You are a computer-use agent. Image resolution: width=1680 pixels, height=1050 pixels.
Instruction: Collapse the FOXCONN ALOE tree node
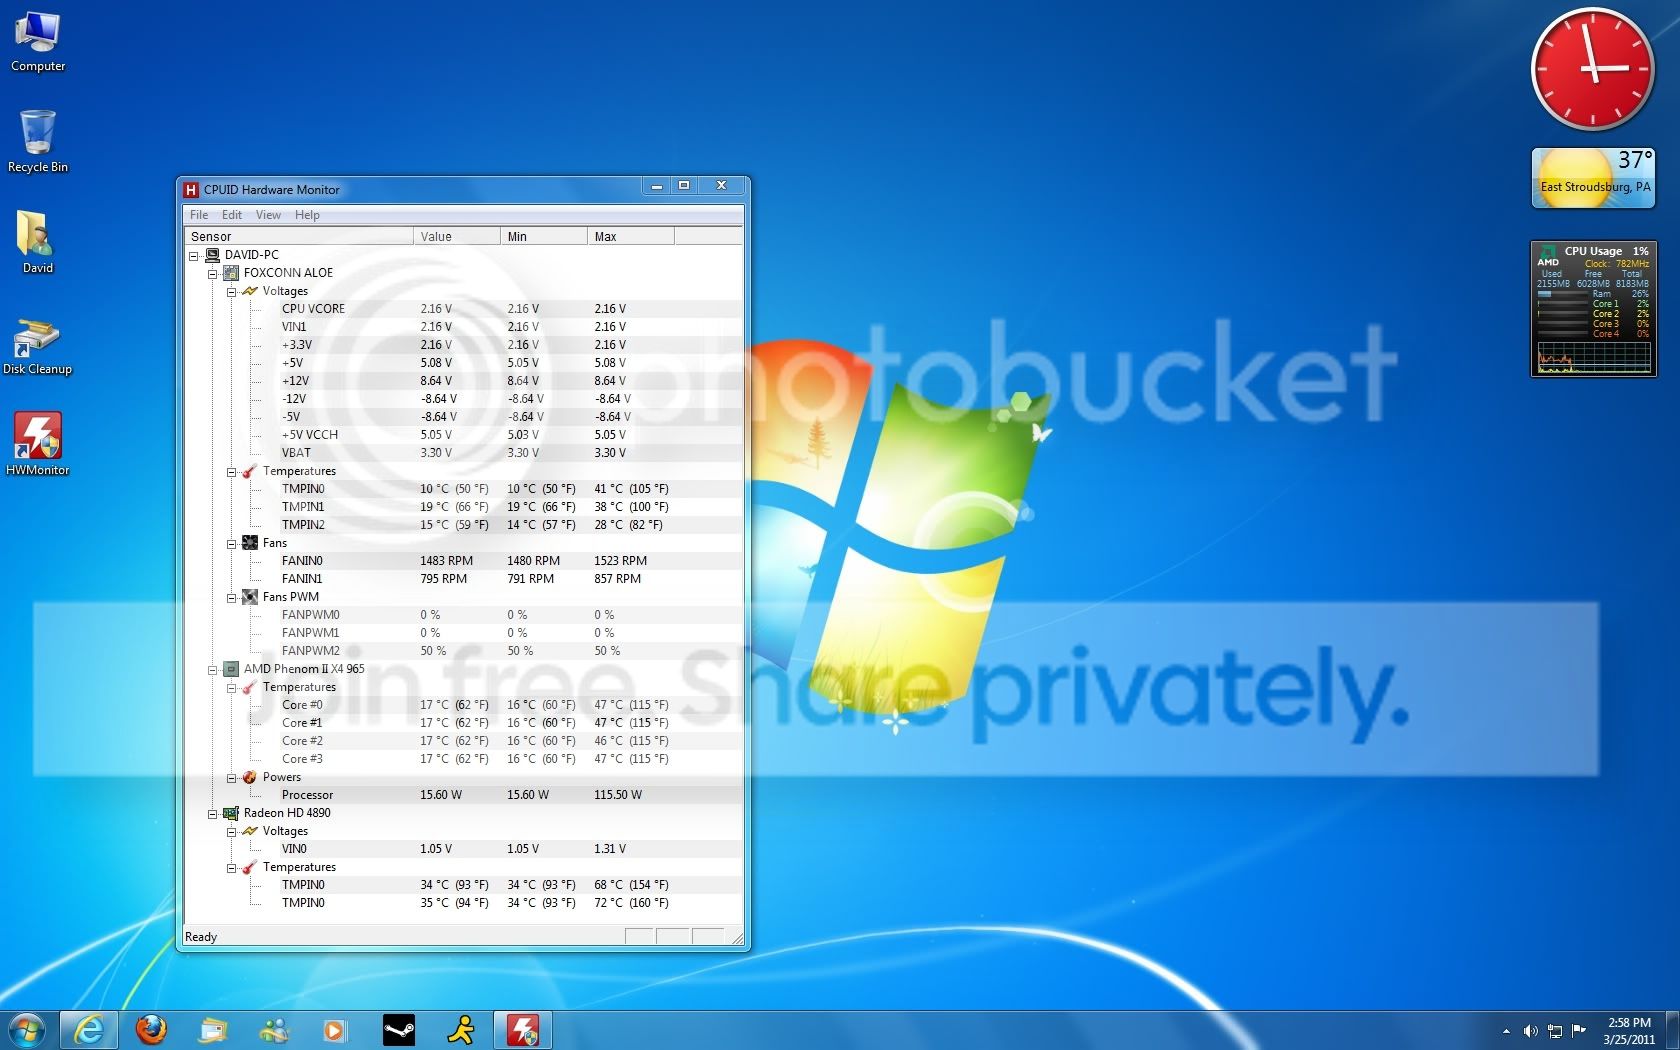click(212, 273)
